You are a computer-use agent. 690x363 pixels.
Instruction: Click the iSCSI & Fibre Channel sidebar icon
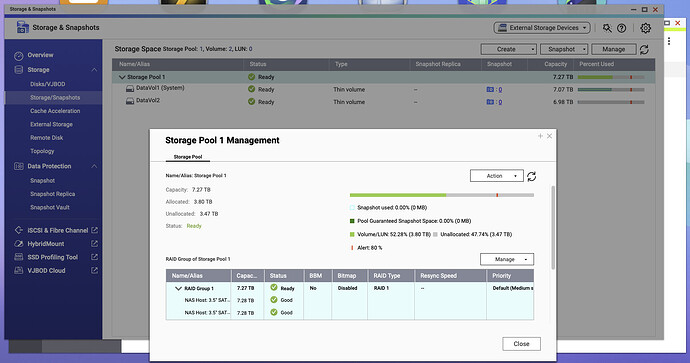tap(18, 230)
